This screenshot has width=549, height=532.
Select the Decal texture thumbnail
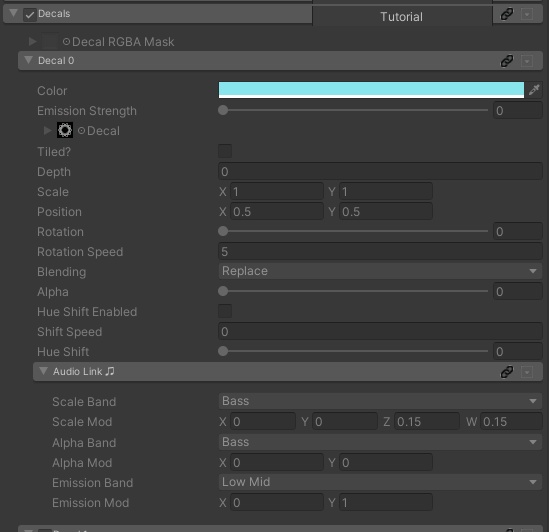[65, 130]
